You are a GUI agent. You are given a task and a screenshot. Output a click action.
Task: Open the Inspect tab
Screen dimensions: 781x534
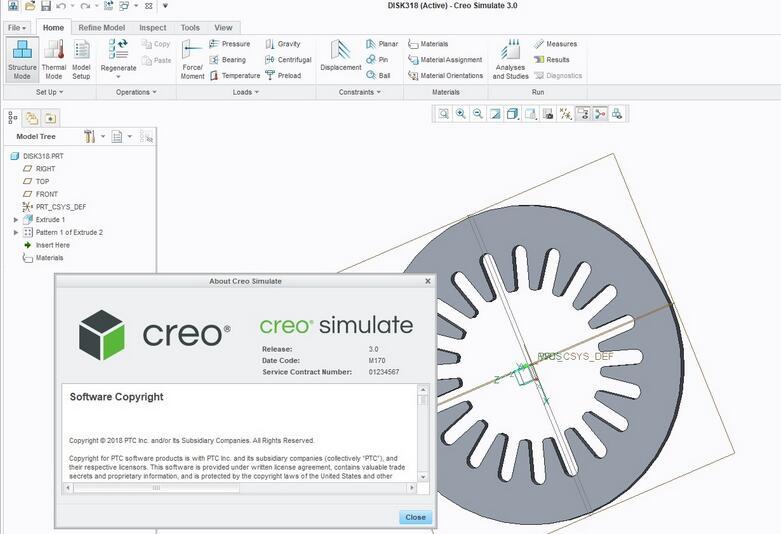pyautogui.click(x=152, y=28)
